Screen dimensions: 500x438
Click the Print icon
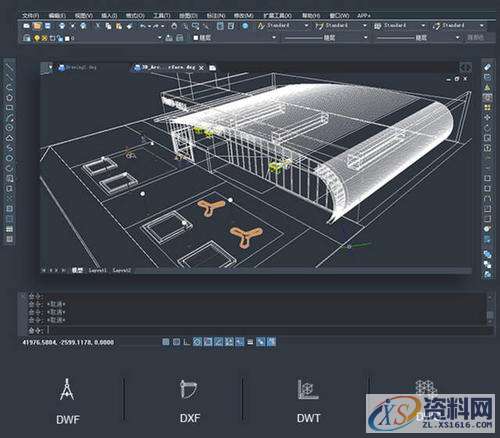tap(62, 26)
